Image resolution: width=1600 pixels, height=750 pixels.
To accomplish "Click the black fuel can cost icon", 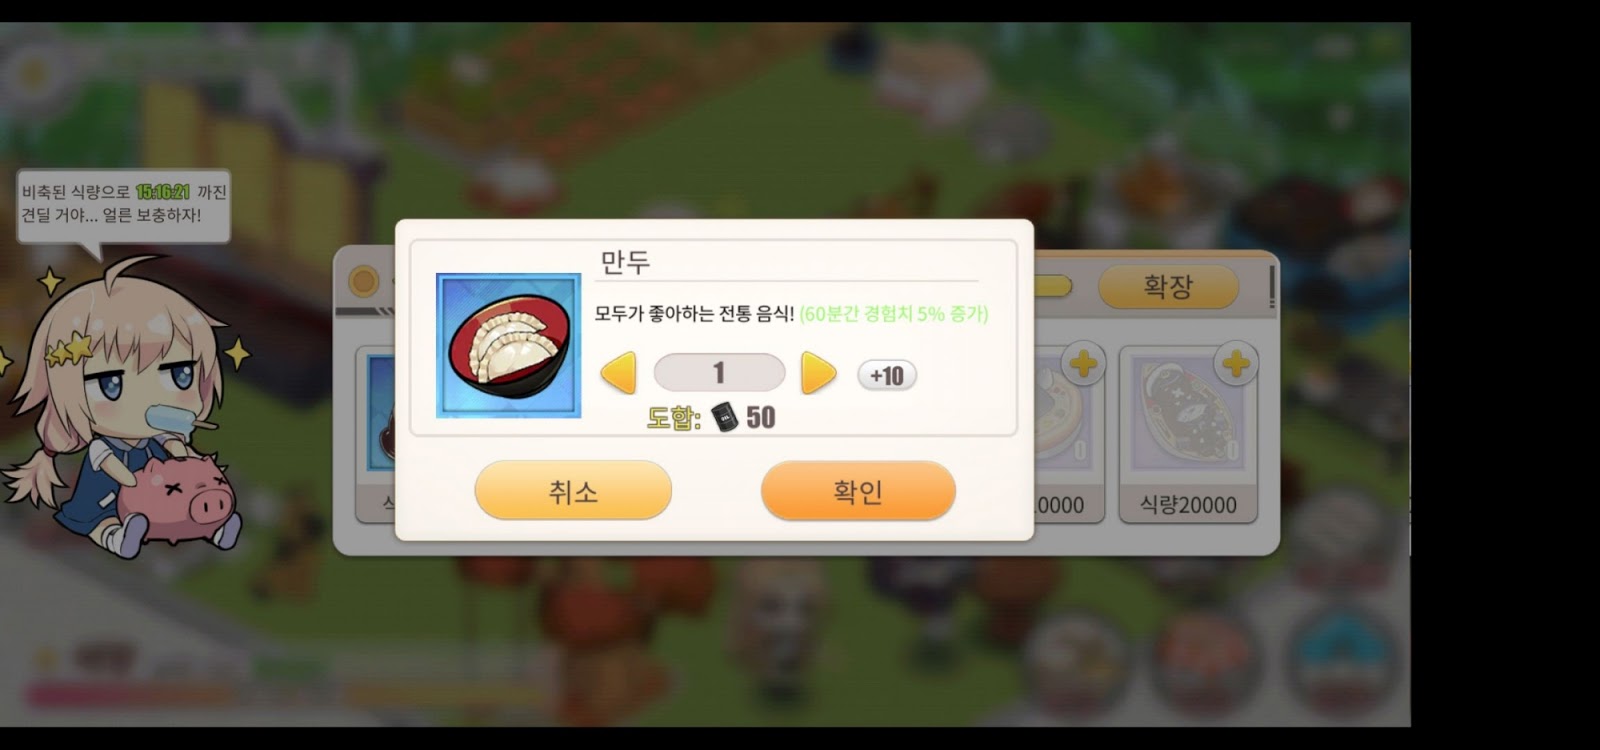I will pos(725,416).
